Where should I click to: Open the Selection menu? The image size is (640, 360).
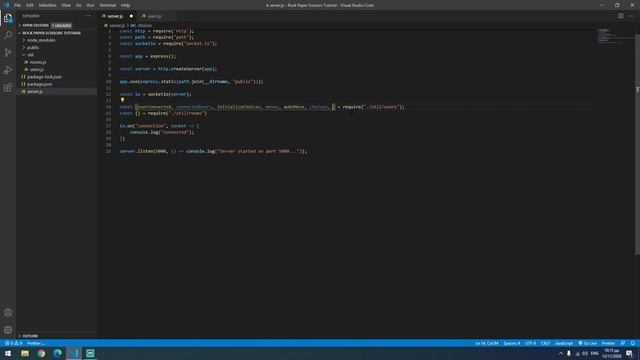click(47, 5)
